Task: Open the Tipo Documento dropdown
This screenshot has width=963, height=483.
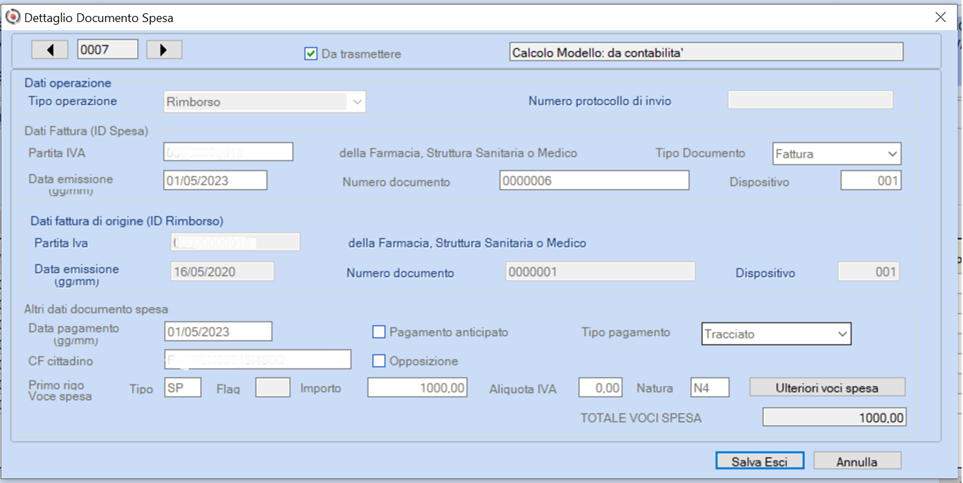Action: pyautogui.click(x=836, y=154)
